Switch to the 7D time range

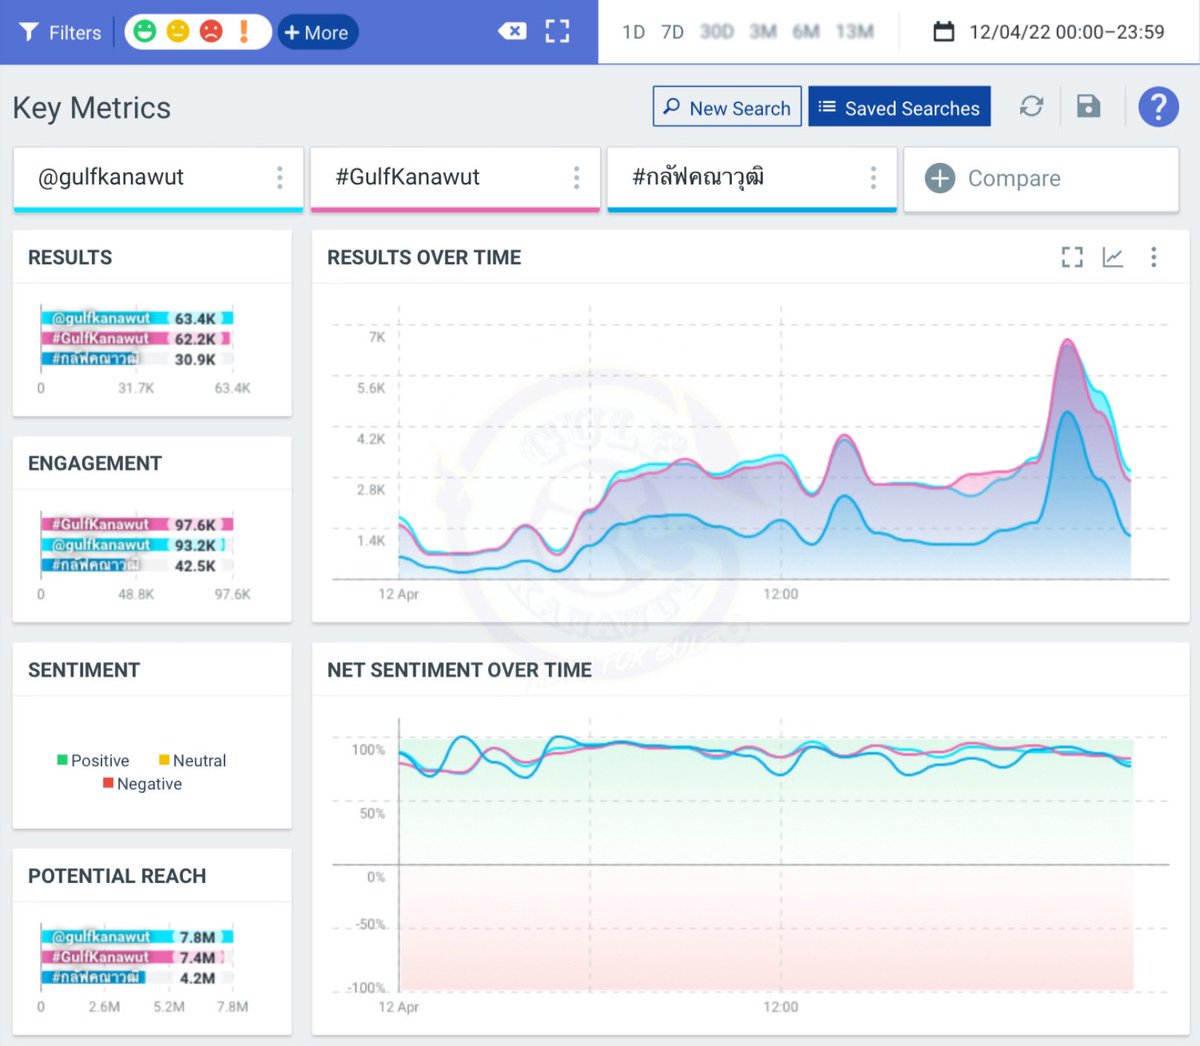[672, 31]
